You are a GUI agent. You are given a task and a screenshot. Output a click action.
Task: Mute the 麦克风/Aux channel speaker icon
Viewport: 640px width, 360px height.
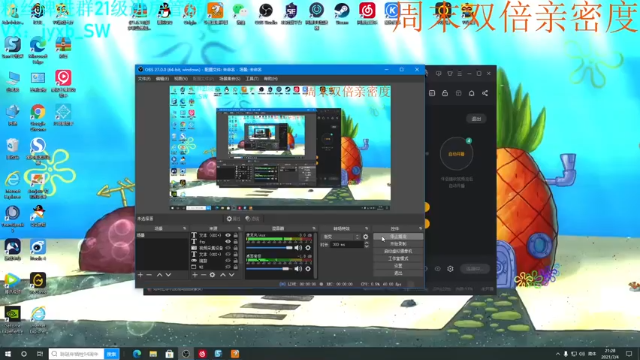298,248
